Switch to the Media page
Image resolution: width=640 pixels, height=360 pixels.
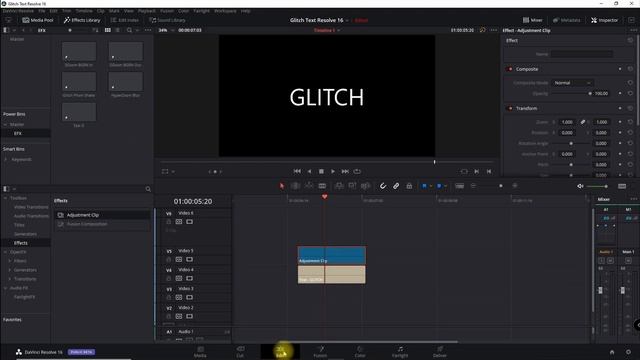click(200, 352)
